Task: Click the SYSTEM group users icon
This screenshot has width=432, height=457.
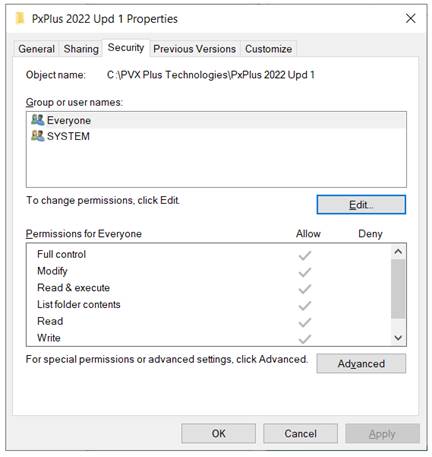Action: click(38, 136)
